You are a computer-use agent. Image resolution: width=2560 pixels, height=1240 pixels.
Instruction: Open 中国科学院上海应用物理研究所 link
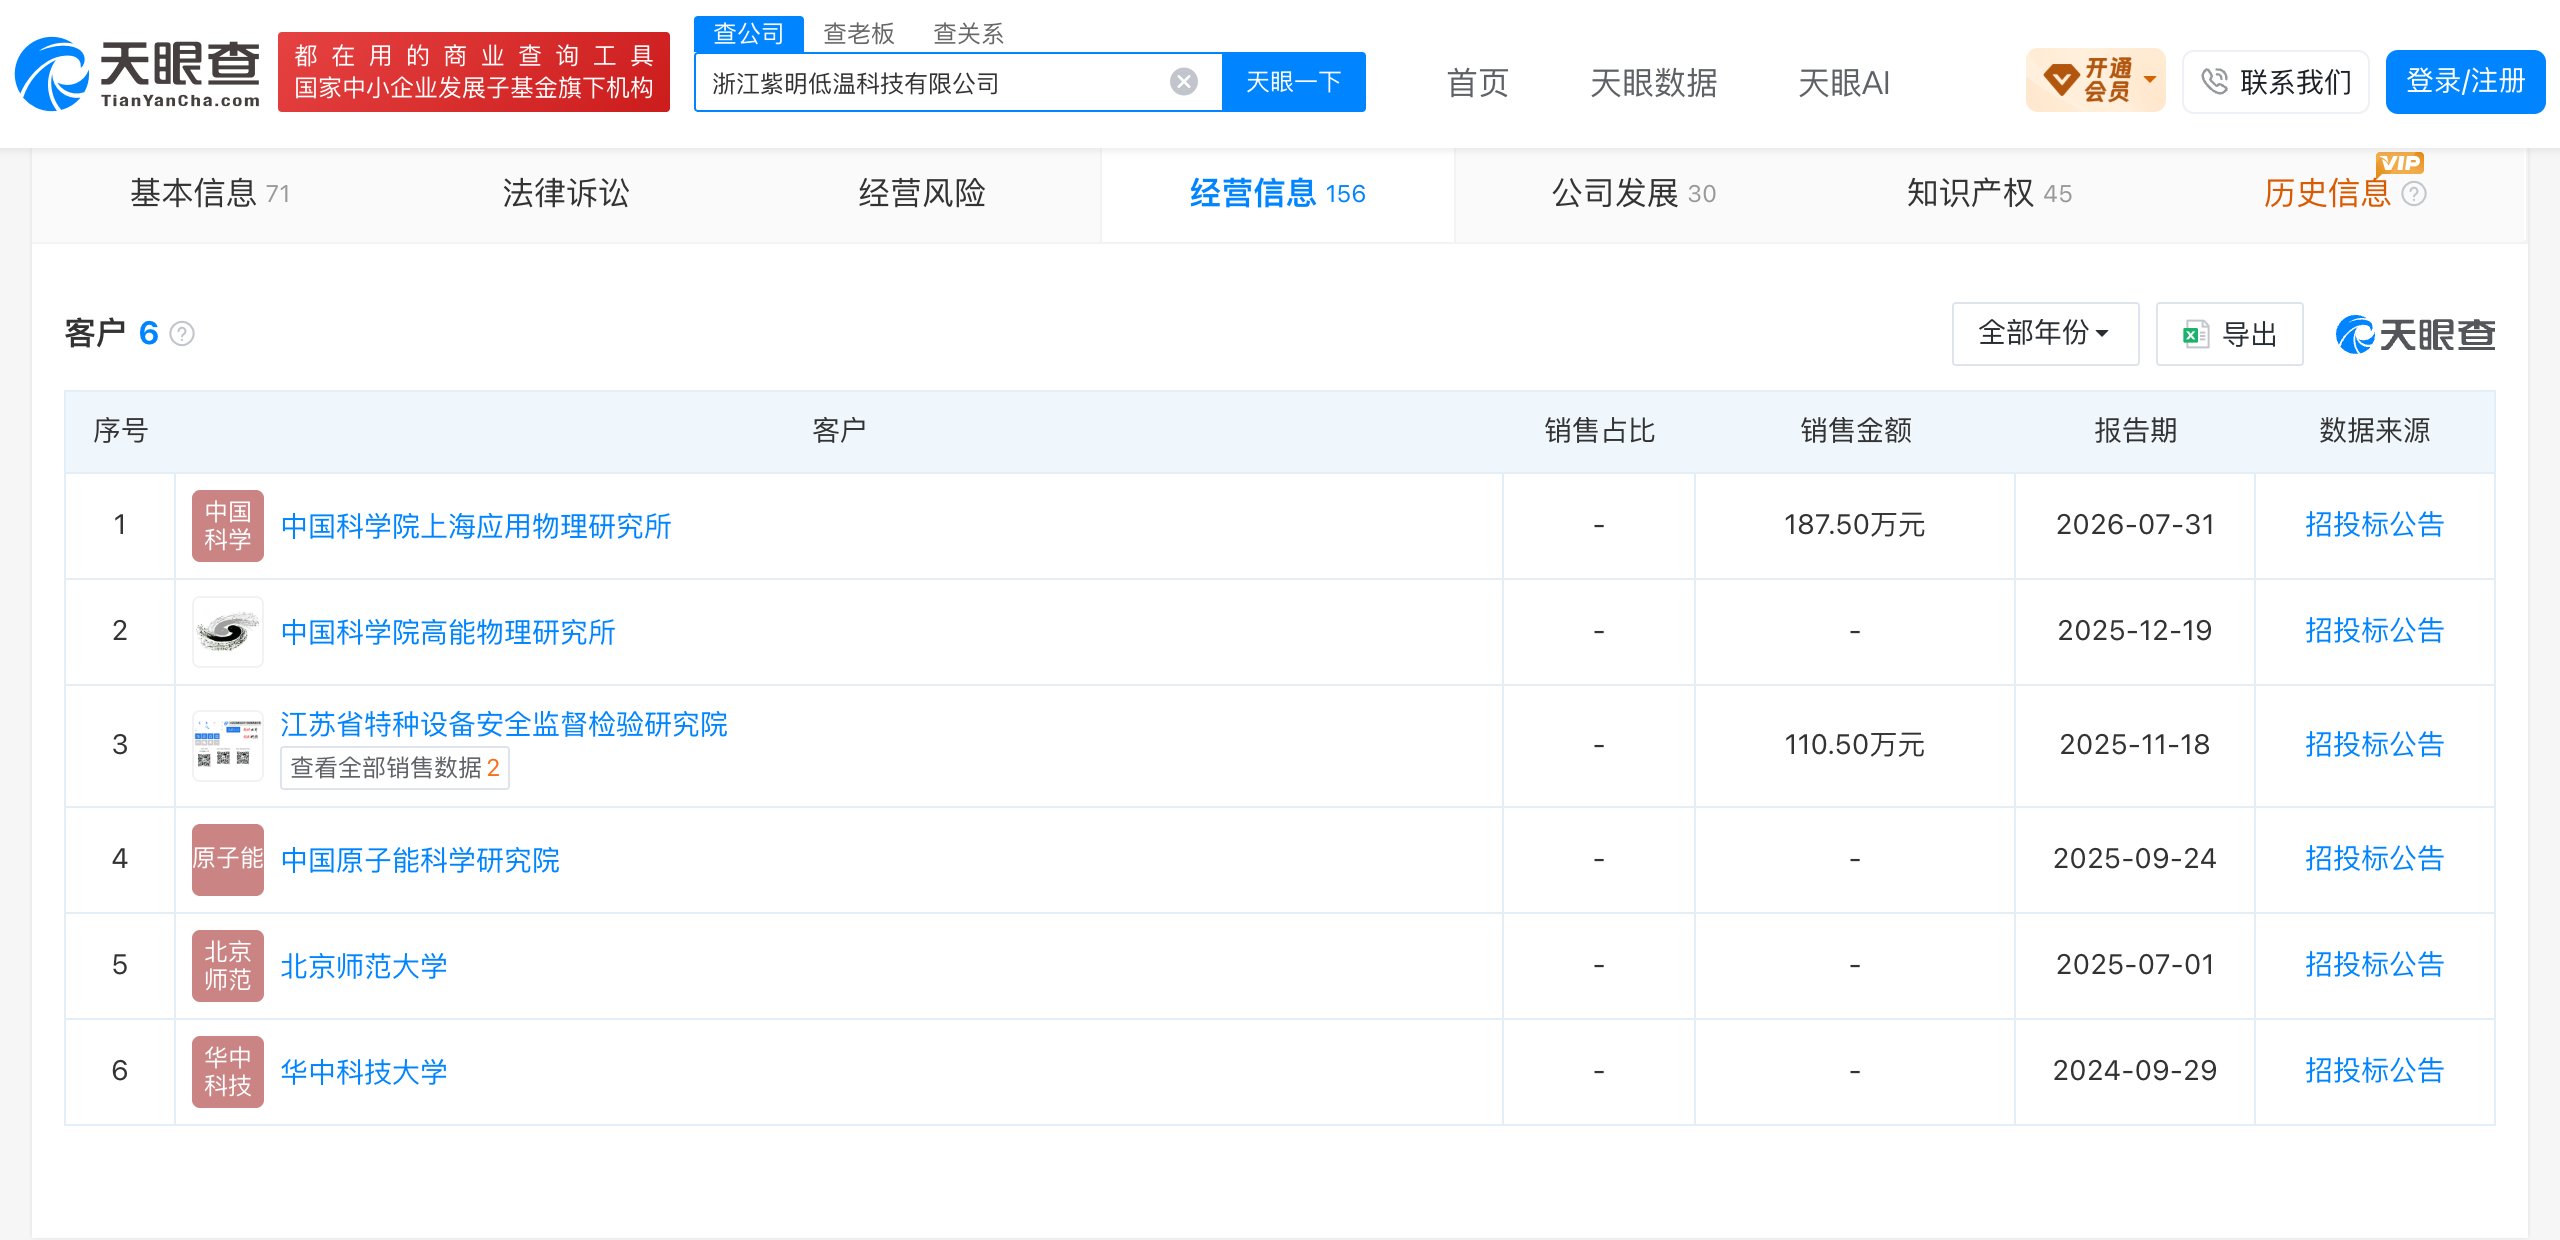point(476,527)
